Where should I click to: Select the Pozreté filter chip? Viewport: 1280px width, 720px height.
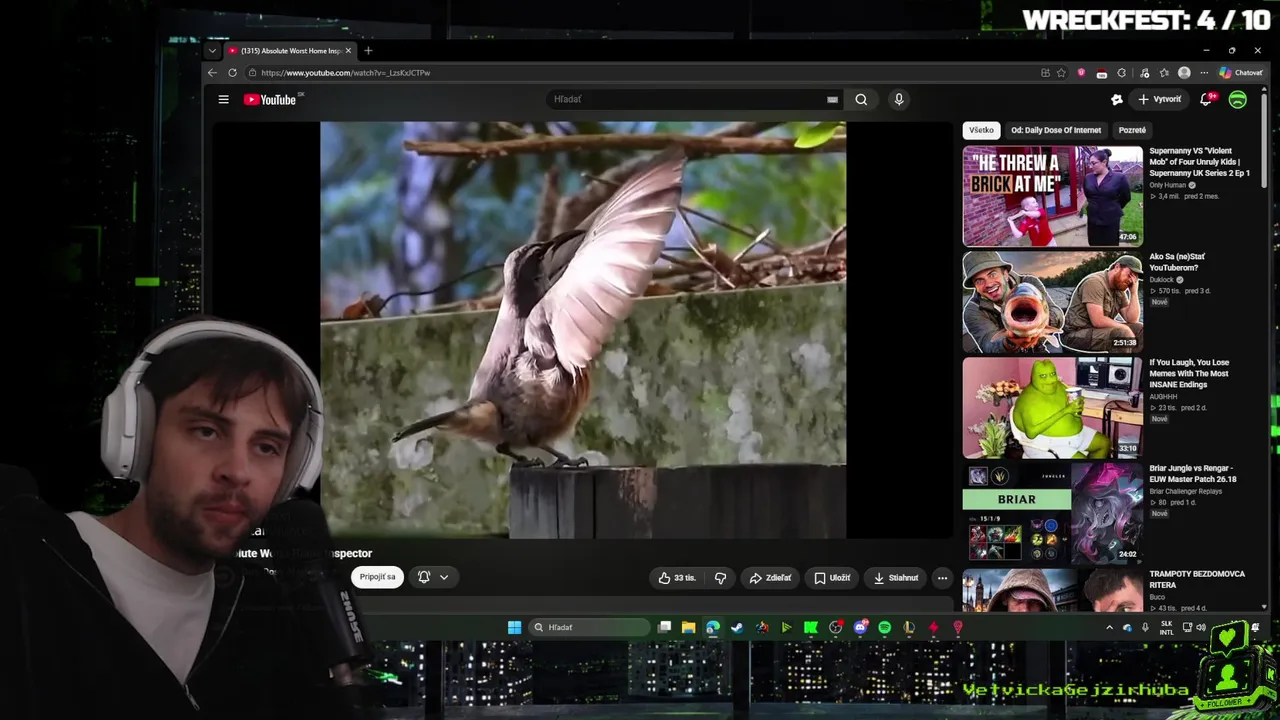(x=1132, y=130)
